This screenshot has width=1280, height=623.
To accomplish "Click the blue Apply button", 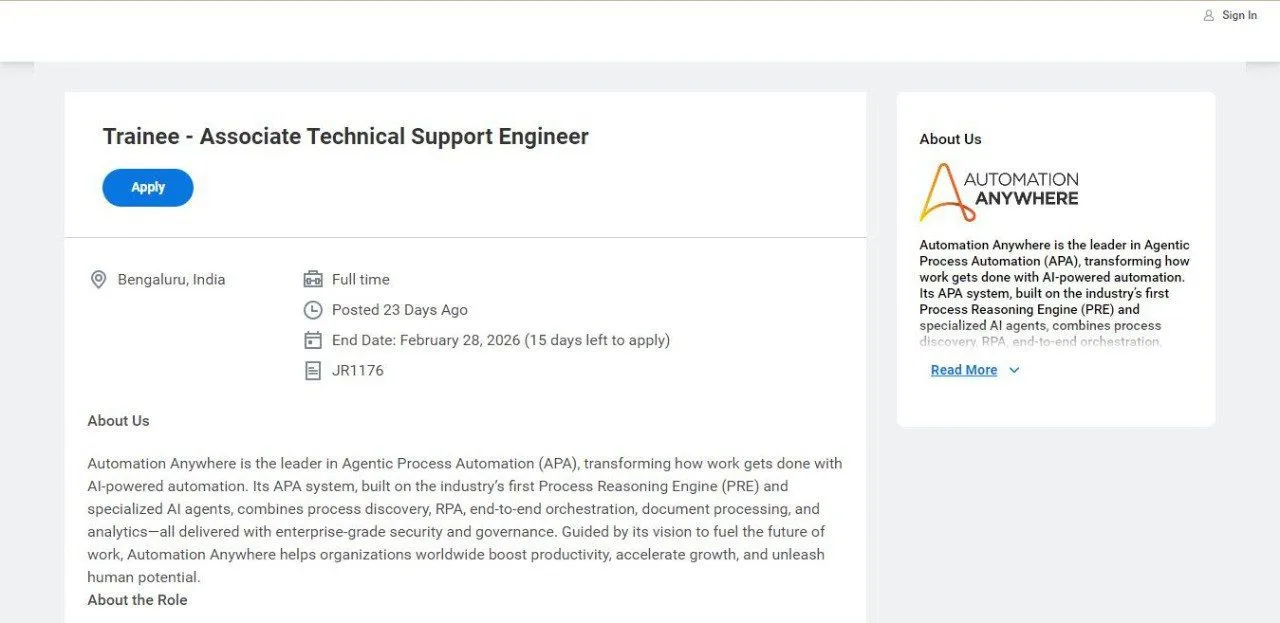I will coord(148,188).
